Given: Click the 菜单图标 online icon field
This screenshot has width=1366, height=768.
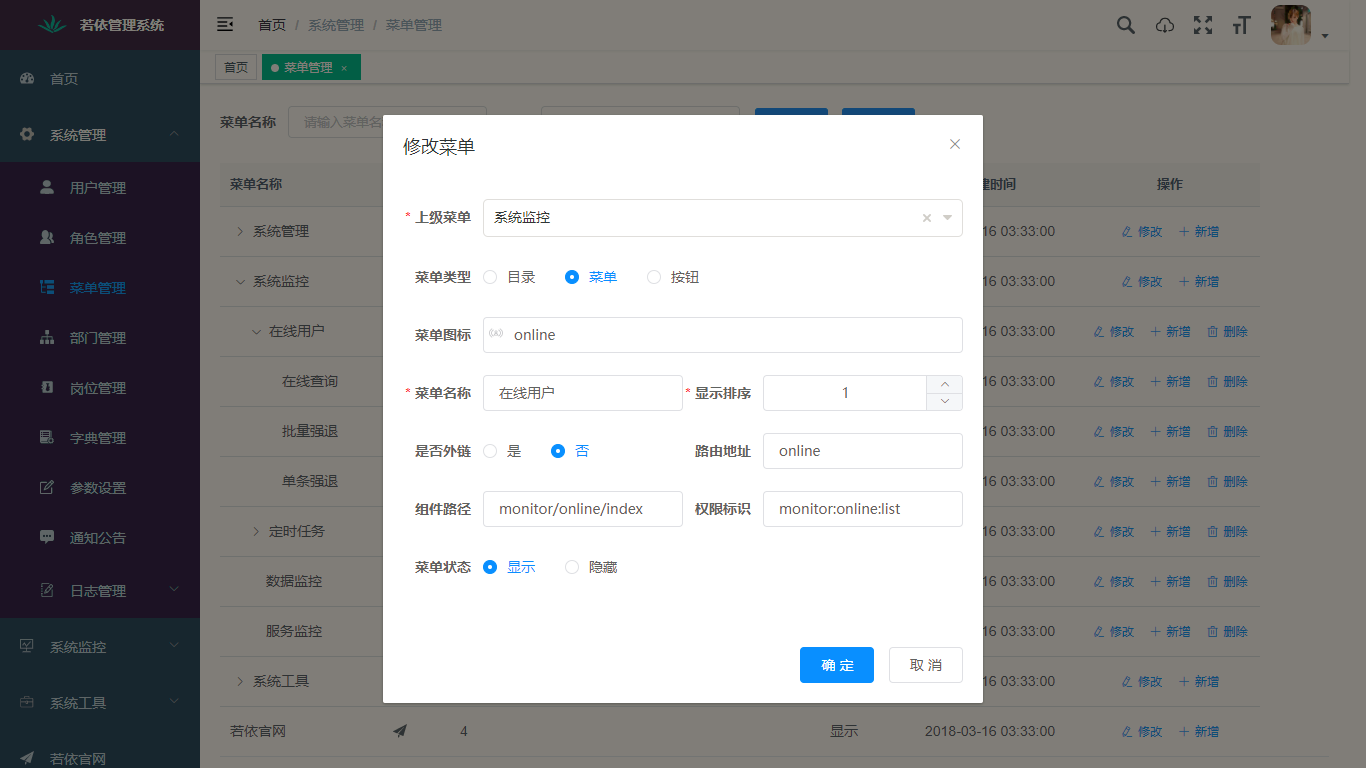Looking at the screenshot, I should (x=723, y=335).
